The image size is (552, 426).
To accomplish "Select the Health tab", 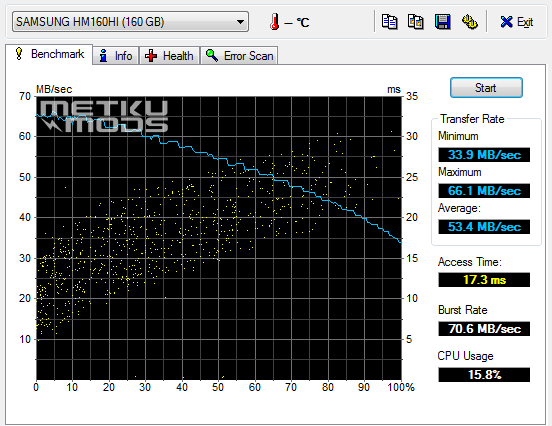I will 170,56.
